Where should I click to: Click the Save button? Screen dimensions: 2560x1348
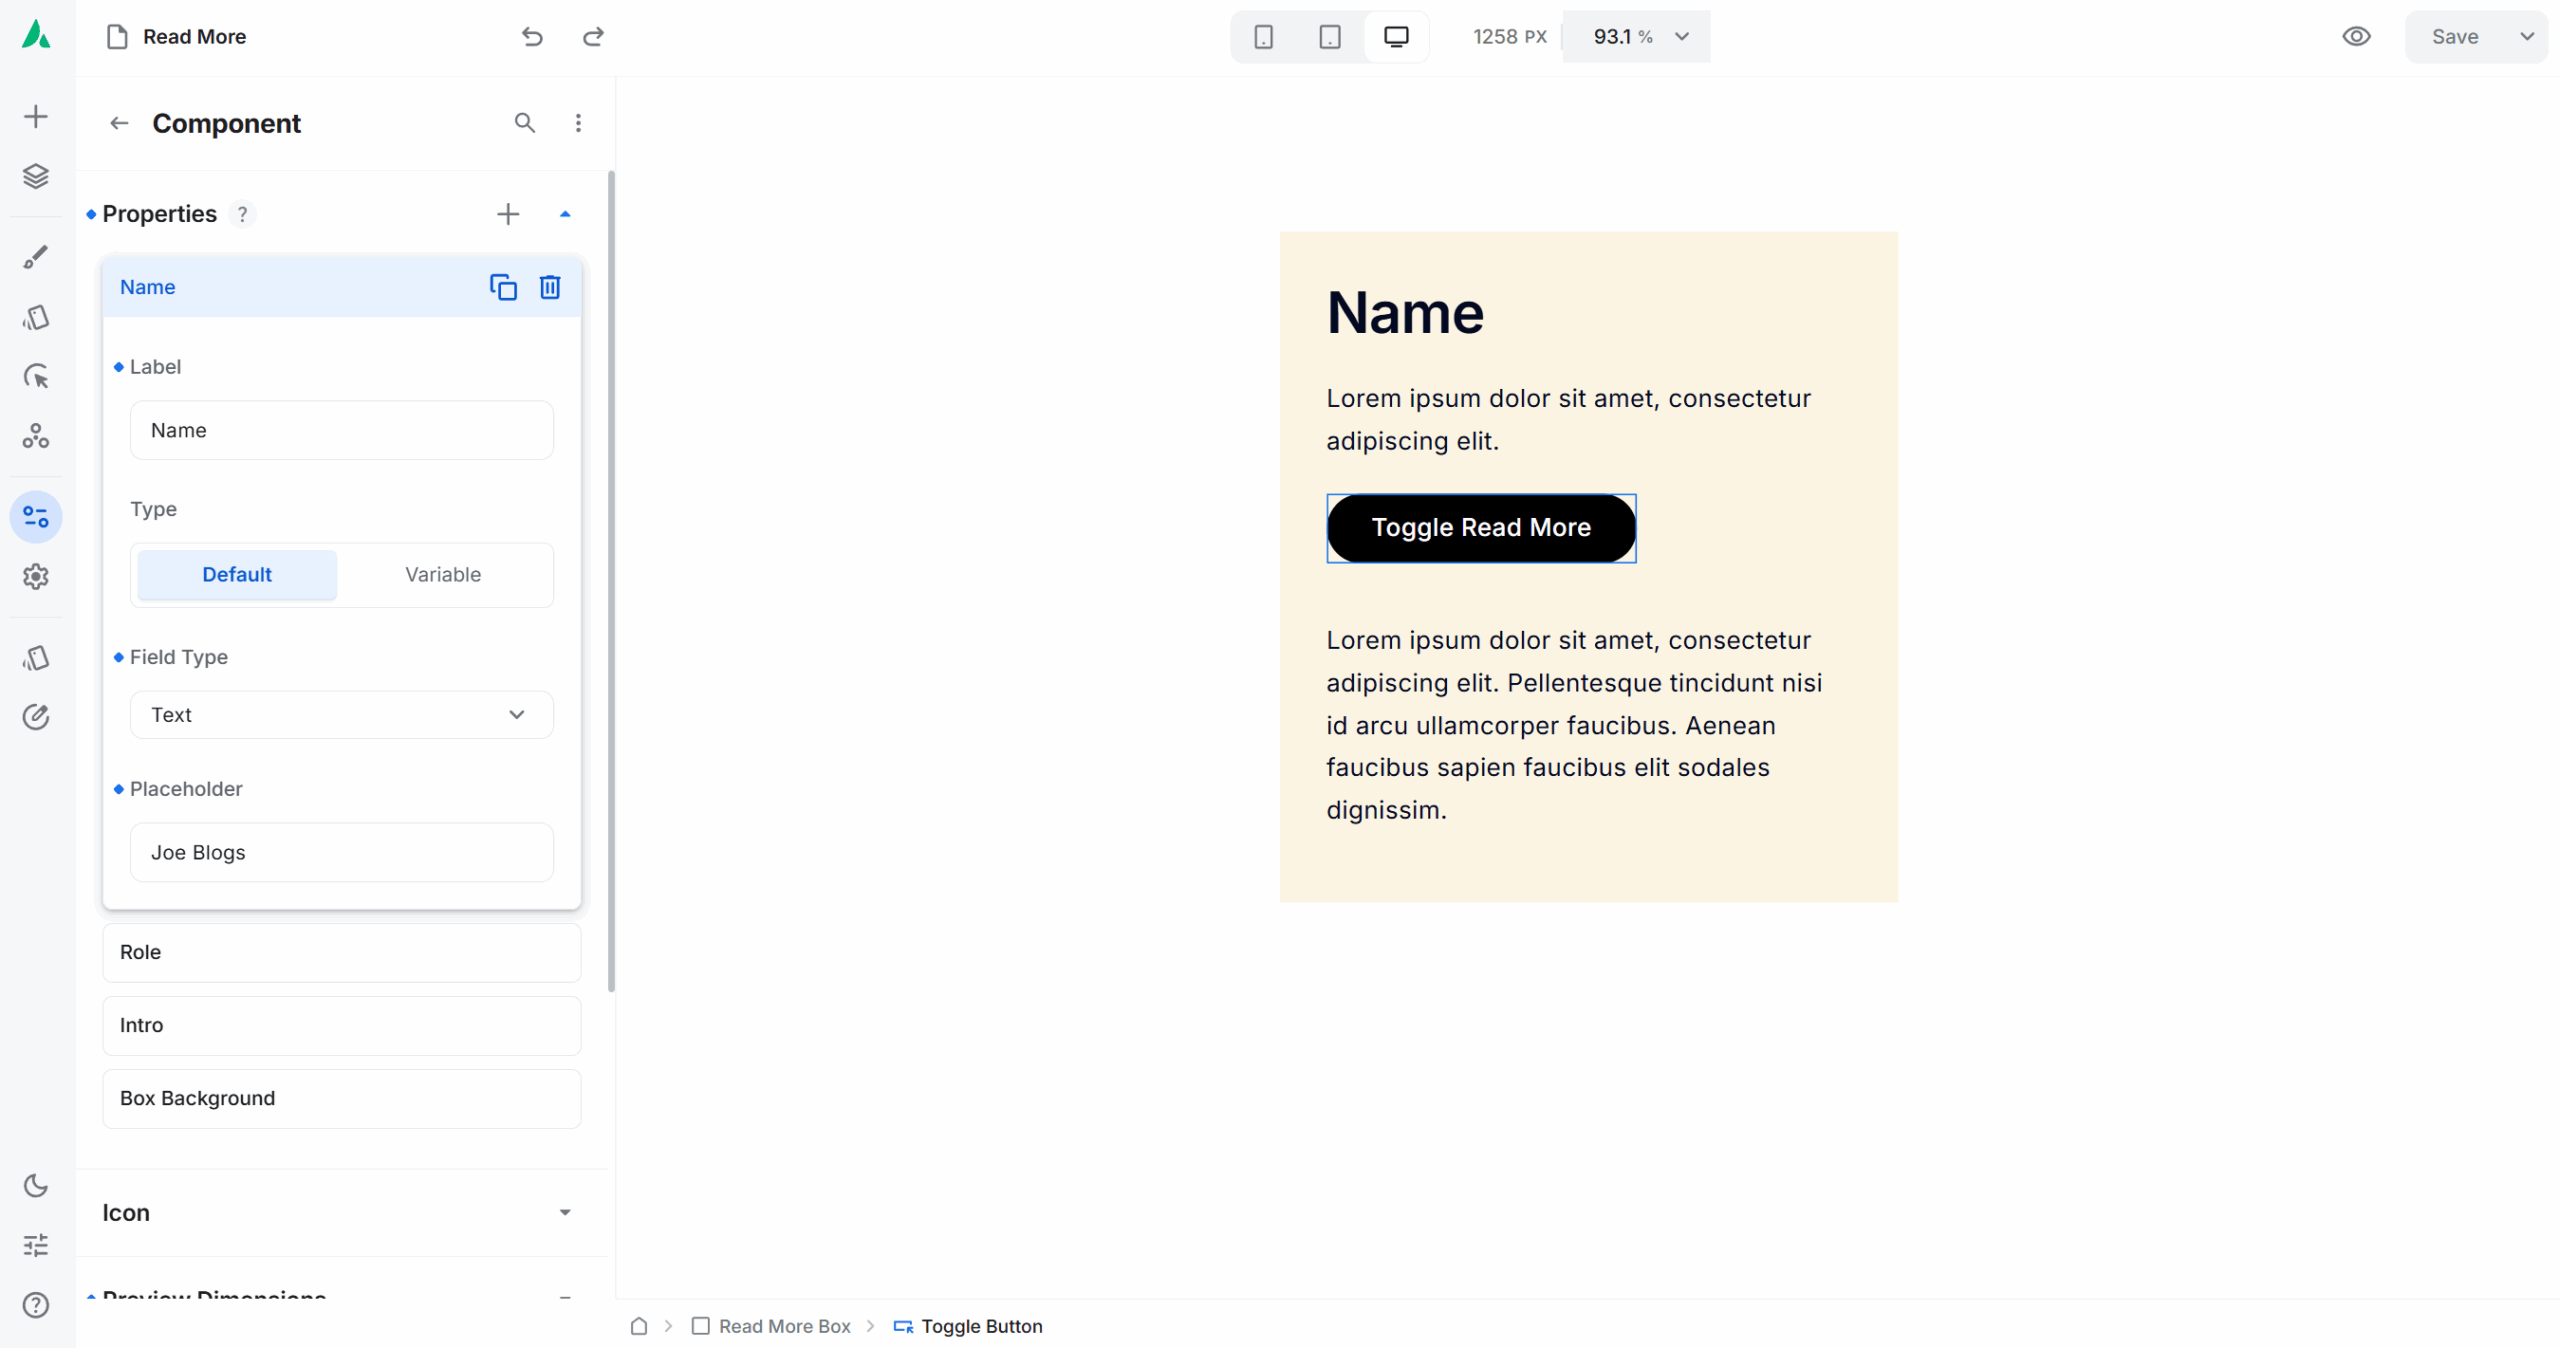click(x=2455, y=37)
